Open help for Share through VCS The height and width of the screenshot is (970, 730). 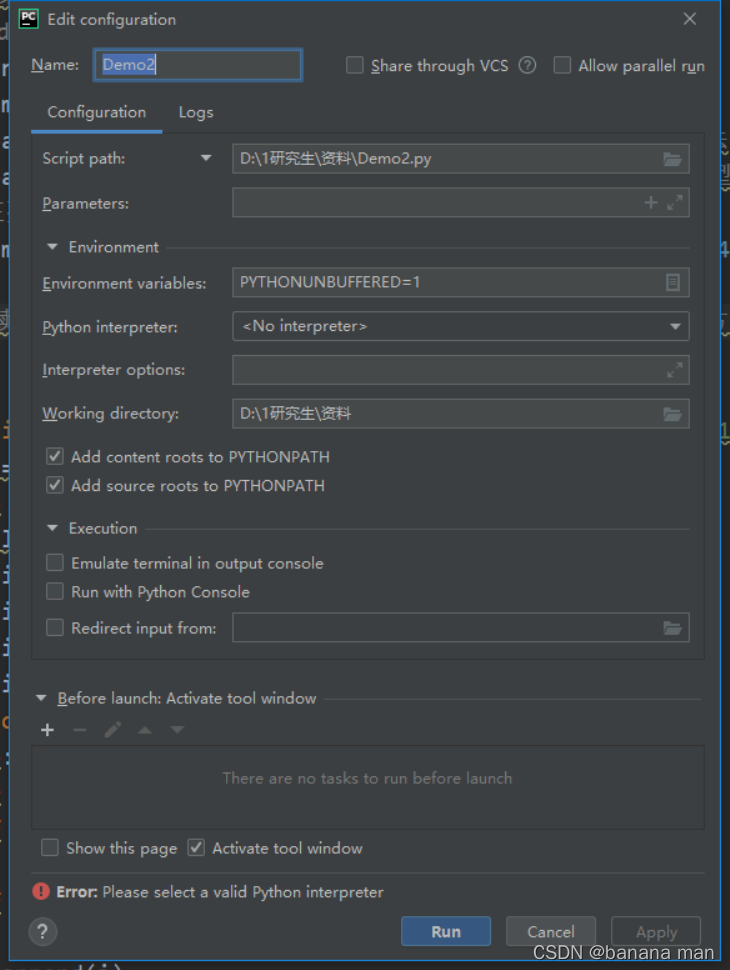coord(527,65)
